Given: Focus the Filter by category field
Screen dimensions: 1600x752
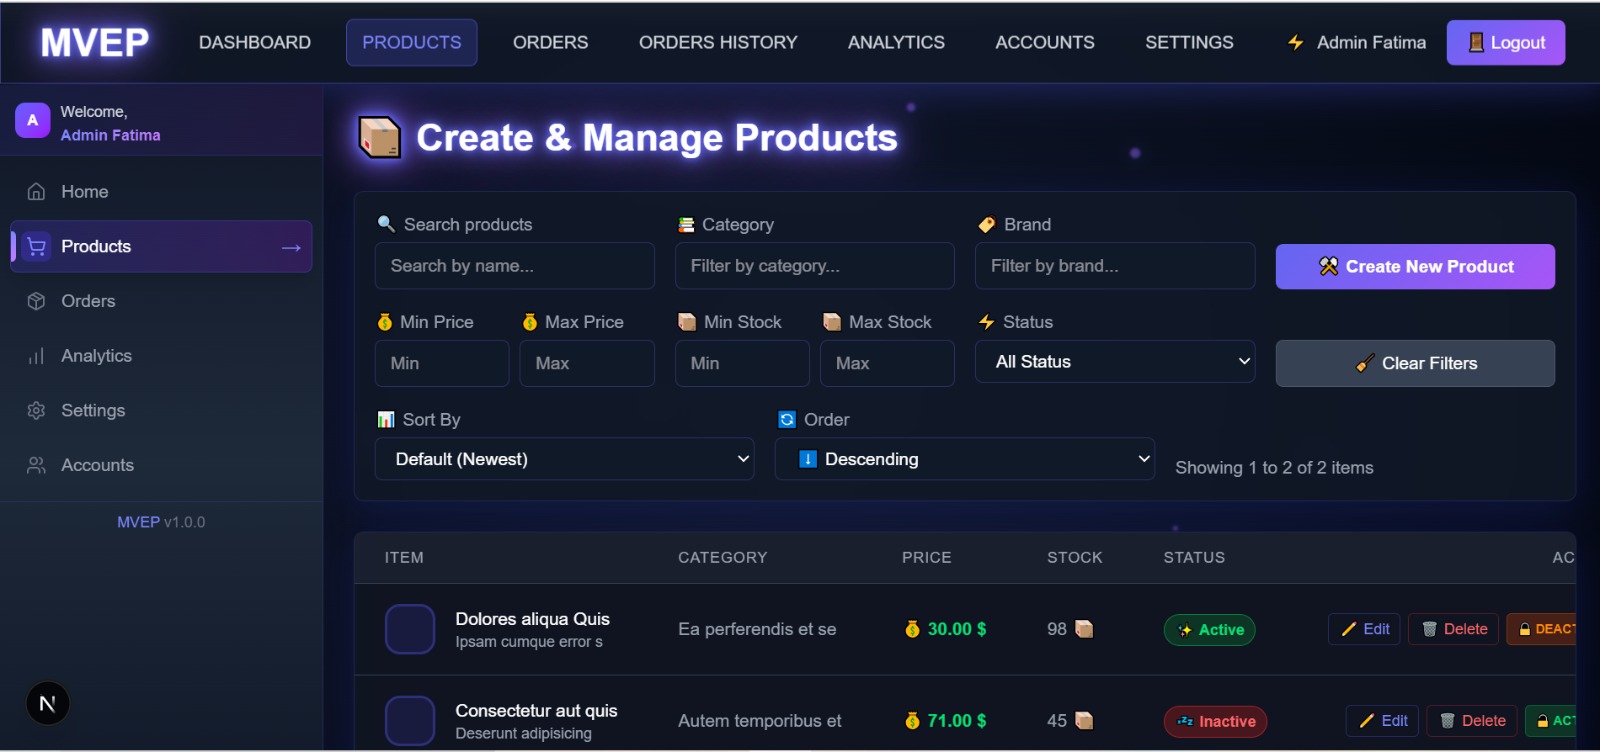Looking at the screenshot, I should point(814,266).
